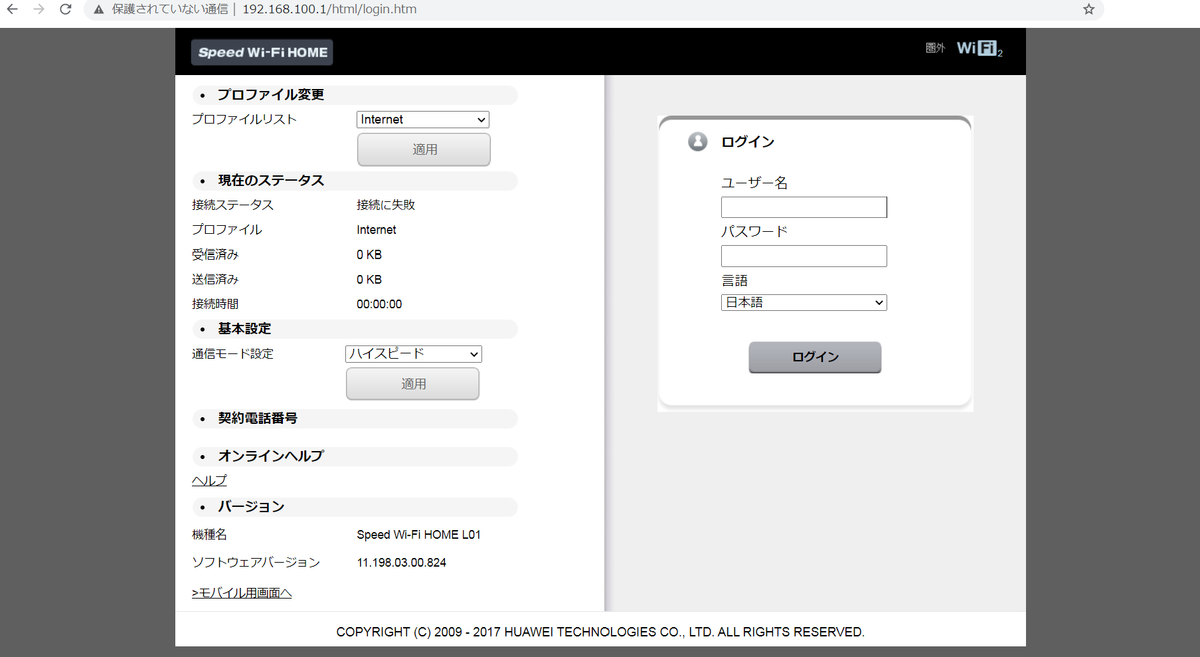This screenshot has width=1200, height=657.
Task: Switch to mobile view via モバイル用画面へ
Action: click(x=242, y=593)
